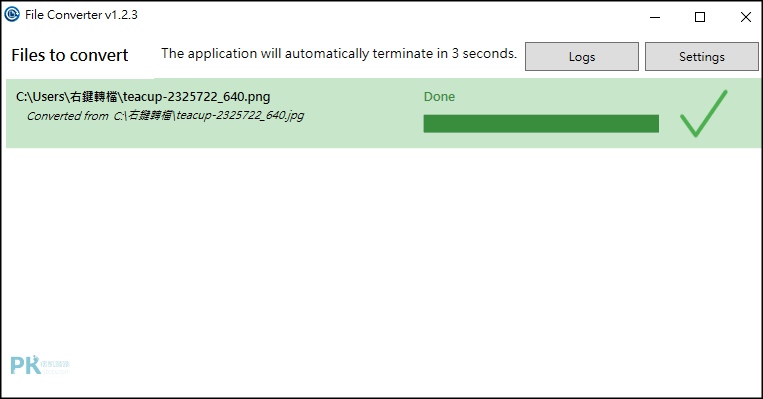Image resolution: width=763 pixels, height=399 pixels.
Task: Minimize the File Converter window
Action: coord(655,17)
